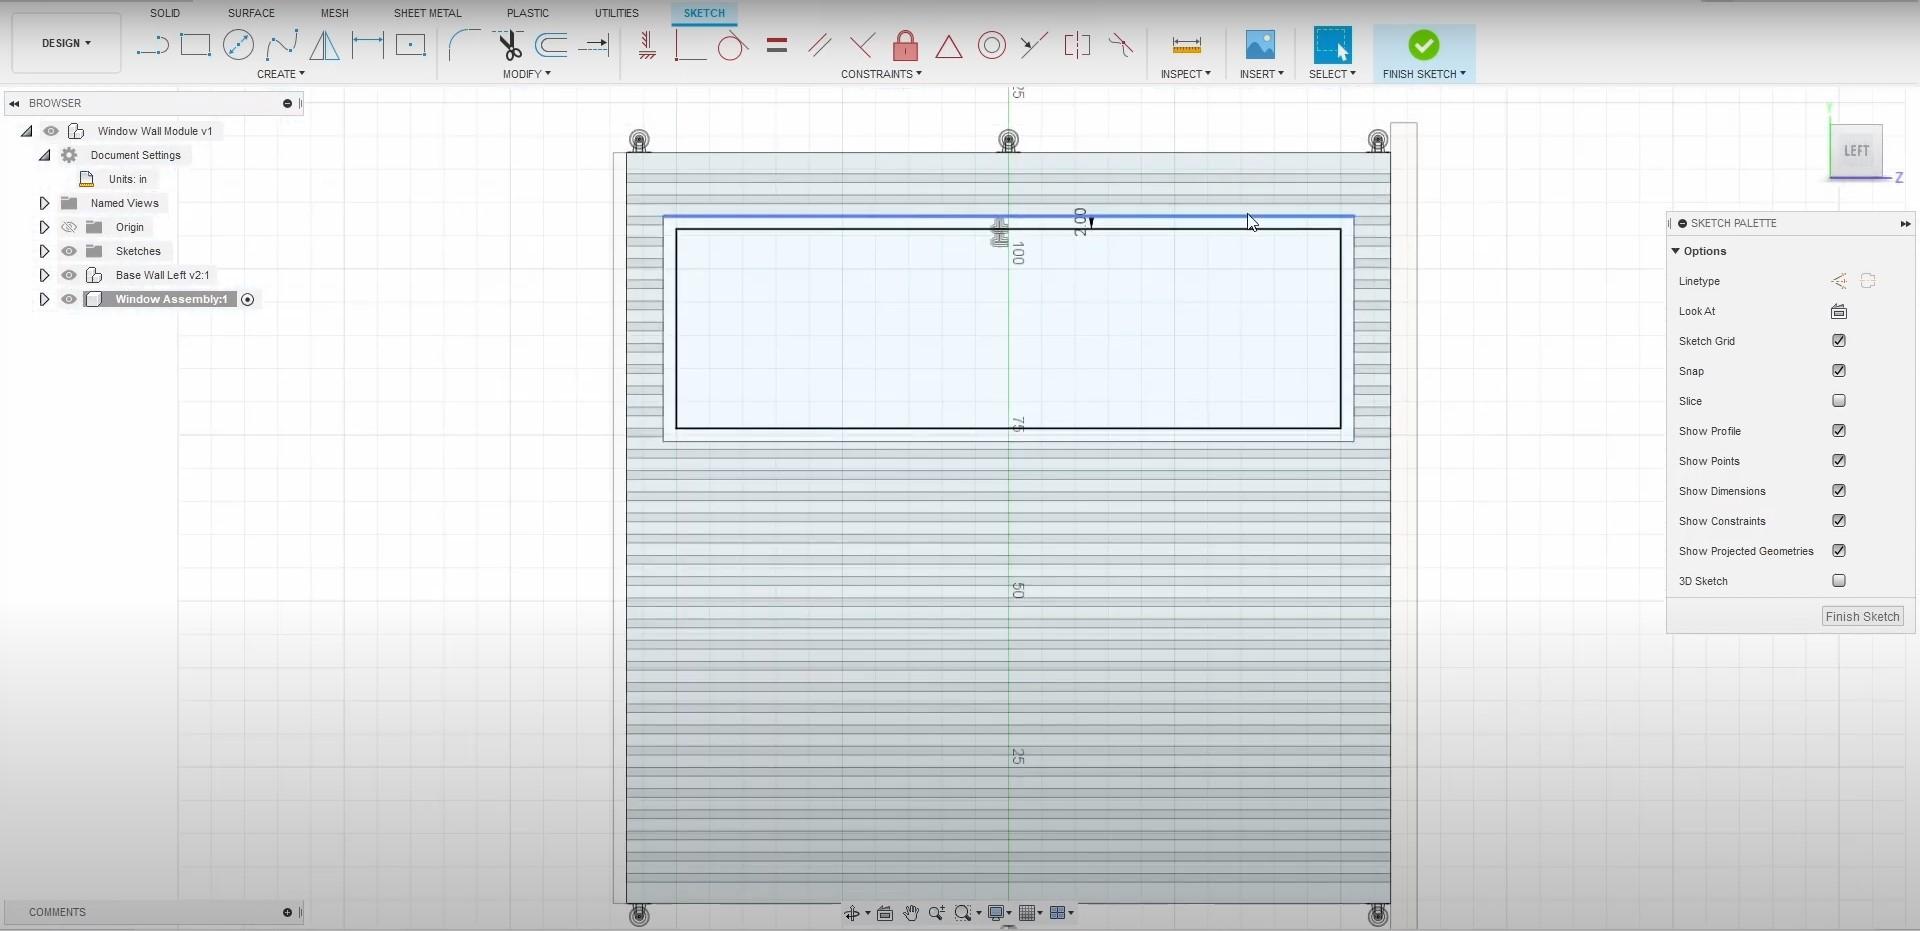Select the Line sketch tool
The image size is (1920, 931).
152,45
